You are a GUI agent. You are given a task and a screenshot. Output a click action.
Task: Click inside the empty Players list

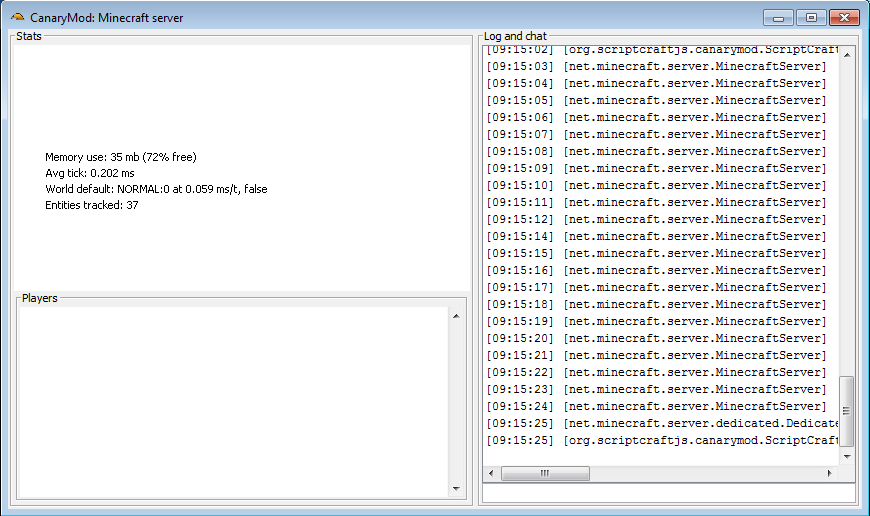(233, 402)
